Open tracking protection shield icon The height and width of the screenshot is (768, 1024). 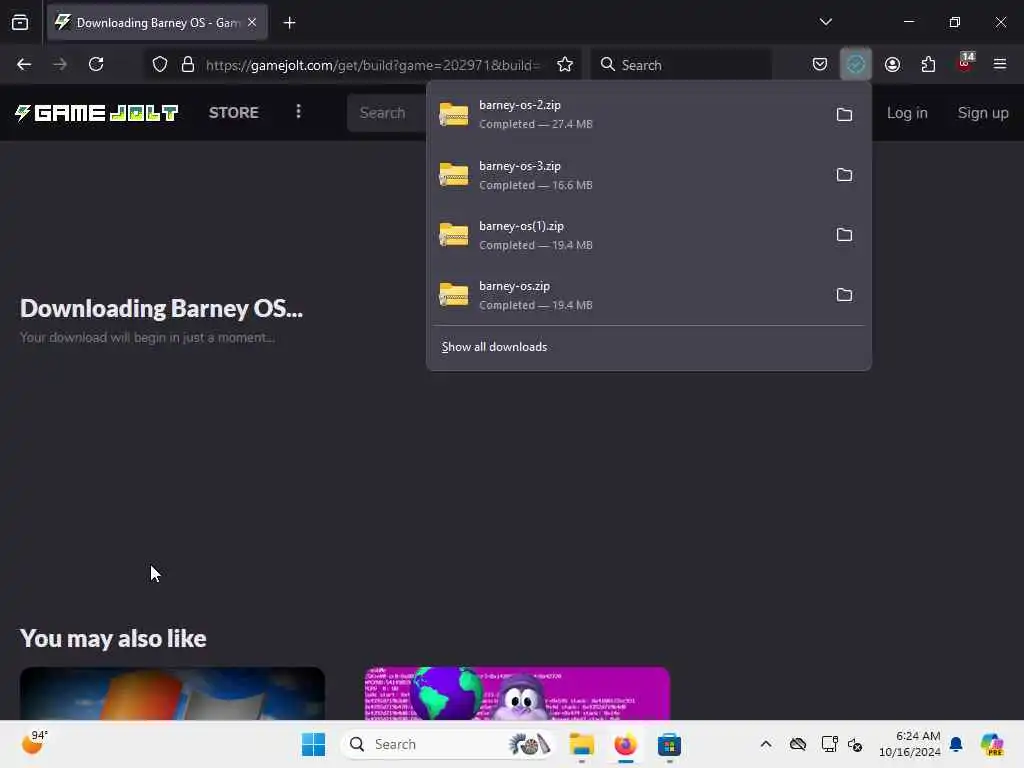pos(160,65)
